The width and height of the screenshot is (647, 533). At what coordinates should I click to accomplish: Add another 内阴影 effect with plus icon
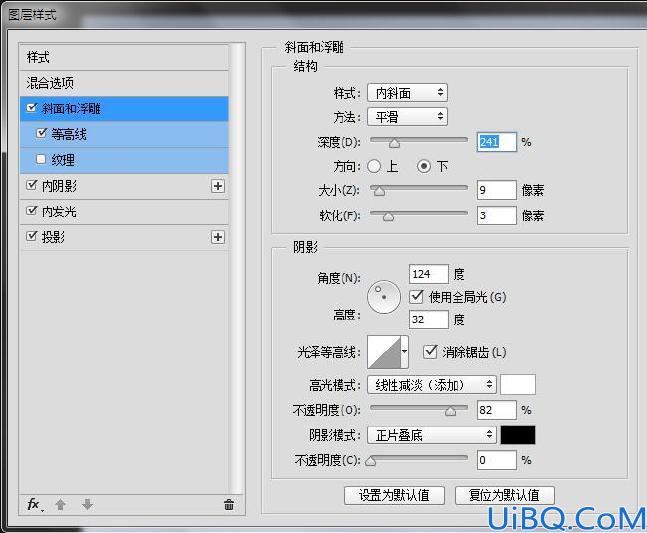click(x=218, y=186)
